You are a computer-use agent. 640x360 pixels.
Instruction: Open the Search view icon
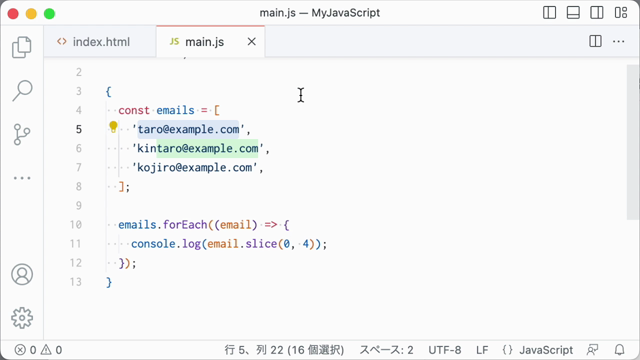pos(22,90)
